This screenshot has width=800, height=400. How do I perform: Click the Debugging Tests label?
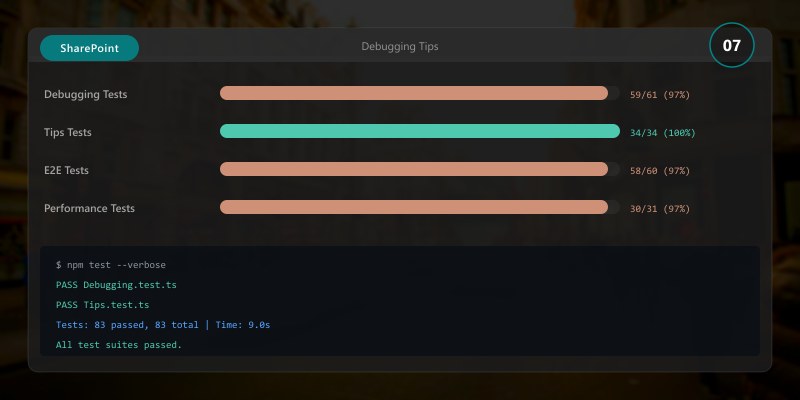point(86,94)
